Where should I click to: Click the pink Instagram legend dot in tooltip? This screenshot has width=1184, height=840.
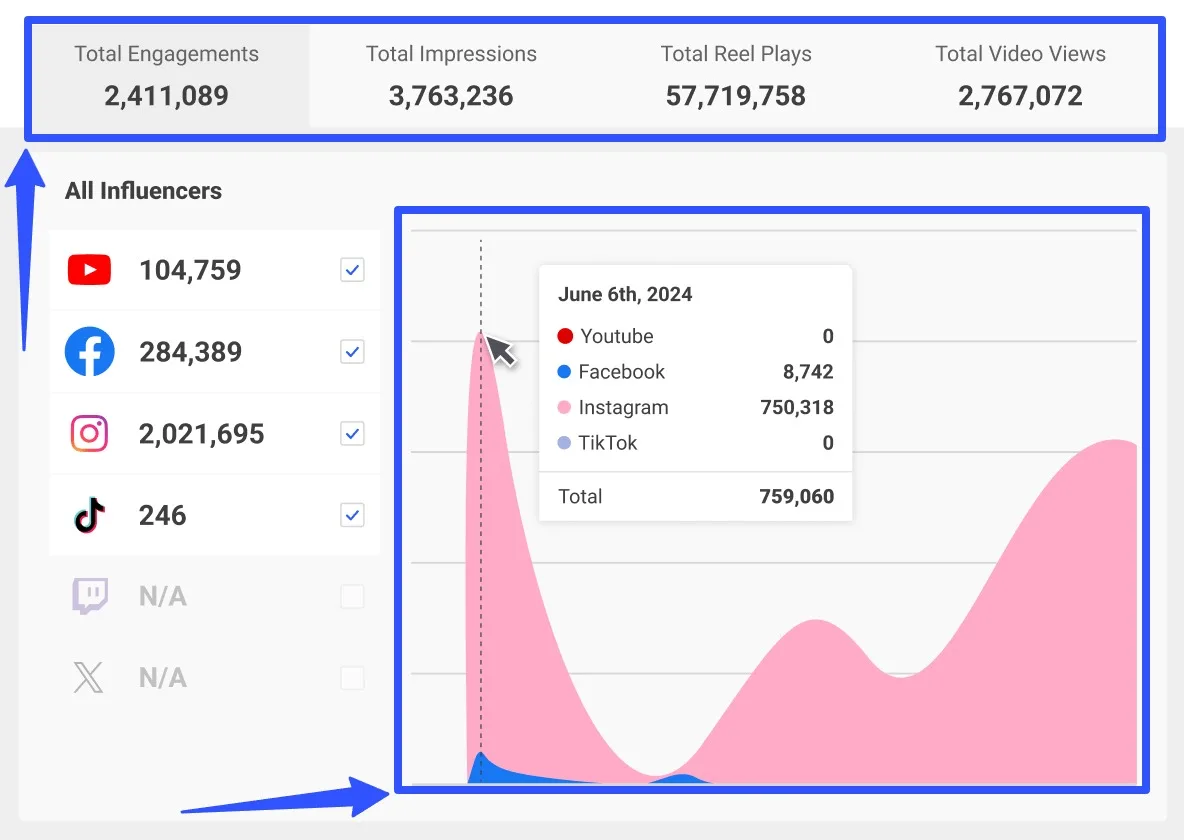click(565, 407)
